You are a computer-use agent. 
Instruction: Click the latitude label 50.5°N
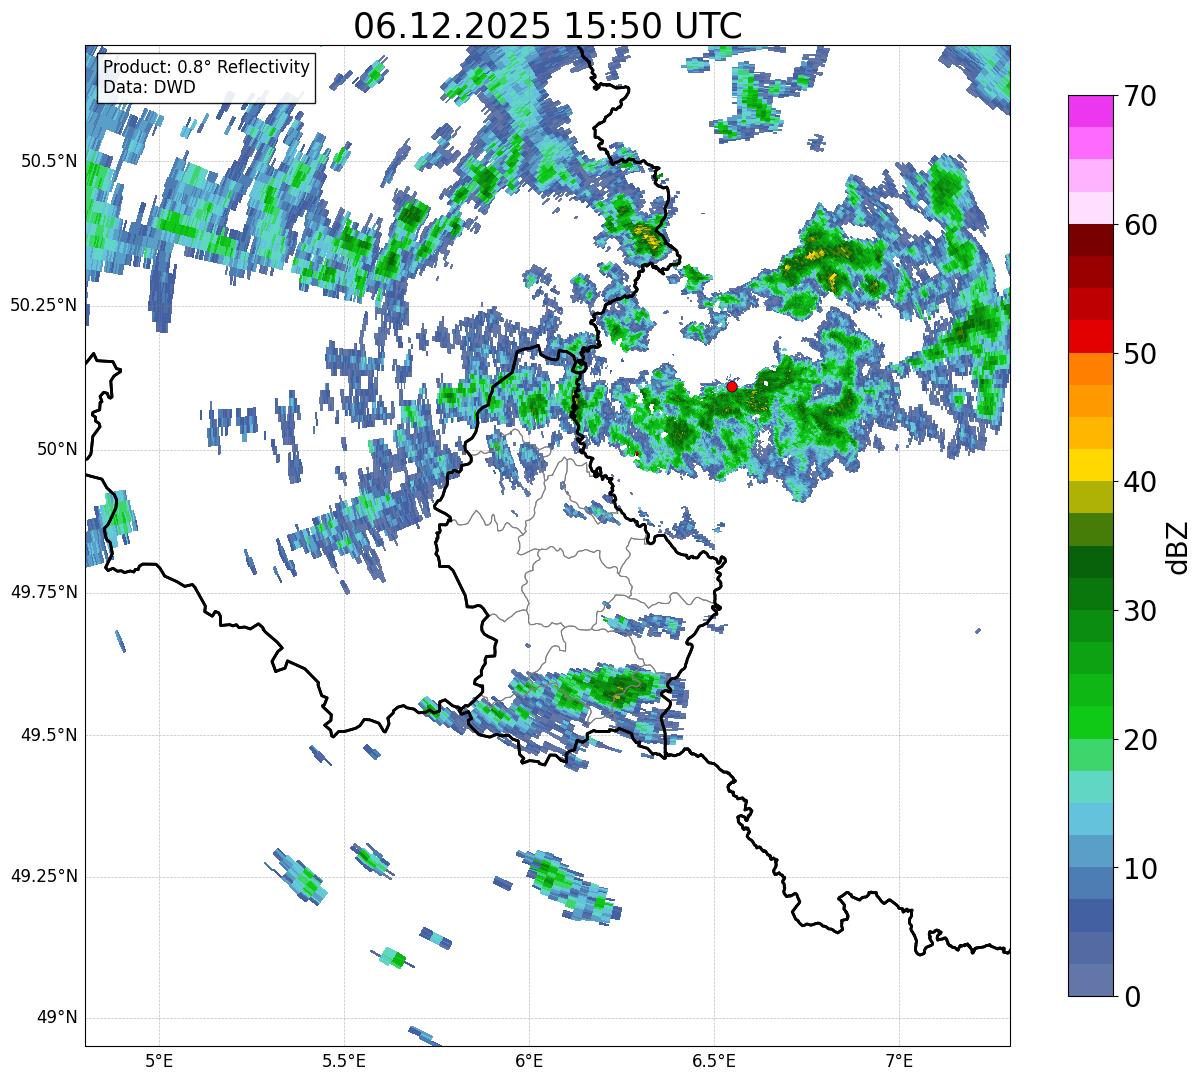(x=49, y=161)
